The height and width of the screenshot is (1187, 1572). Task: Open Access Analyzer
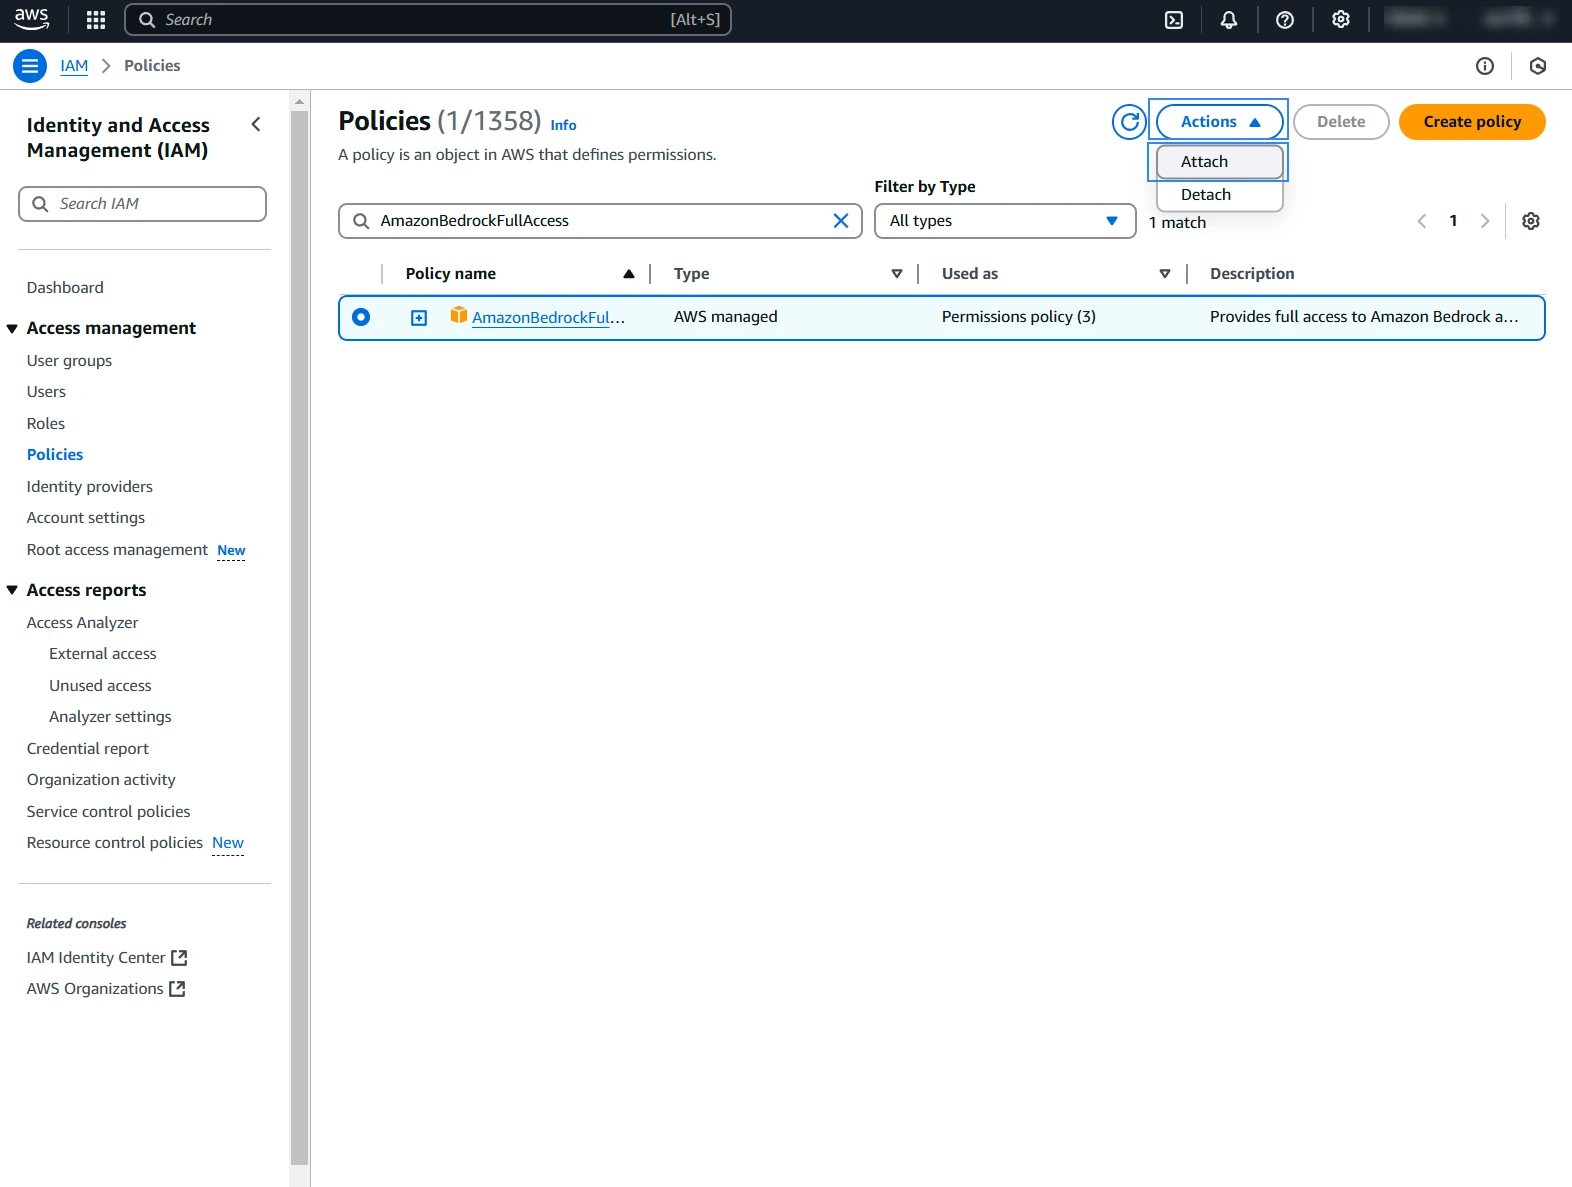82,623
